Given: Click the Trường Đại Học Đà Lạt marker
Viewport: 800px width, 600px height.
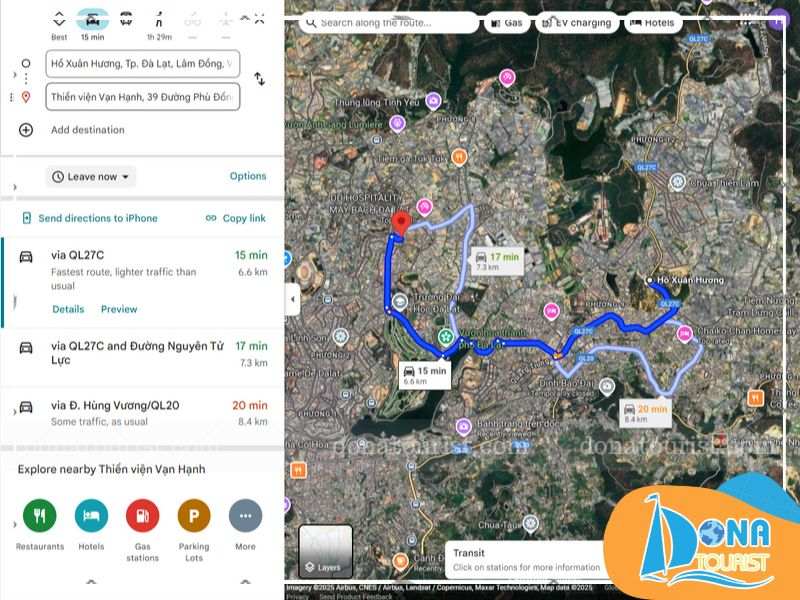Looking at the screenshot, I should point(401,302).
